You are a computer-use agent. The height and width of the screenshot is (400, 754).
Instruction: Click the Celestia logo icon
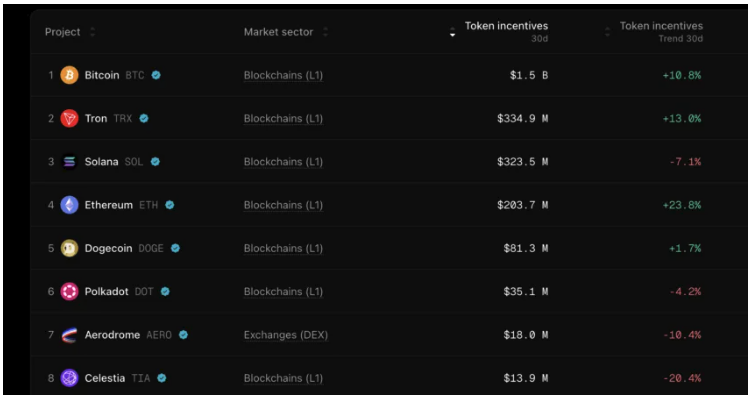(x=69, y=378)
